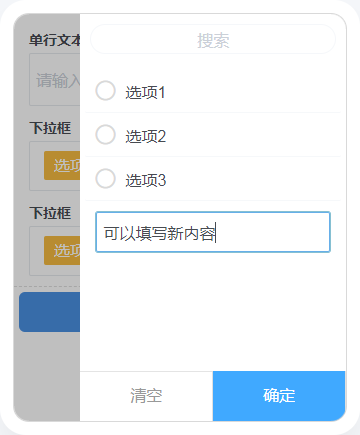Click the 请输入 single-line text field
Viewport: 360px width, 435px height.
[x=55, y=80]
